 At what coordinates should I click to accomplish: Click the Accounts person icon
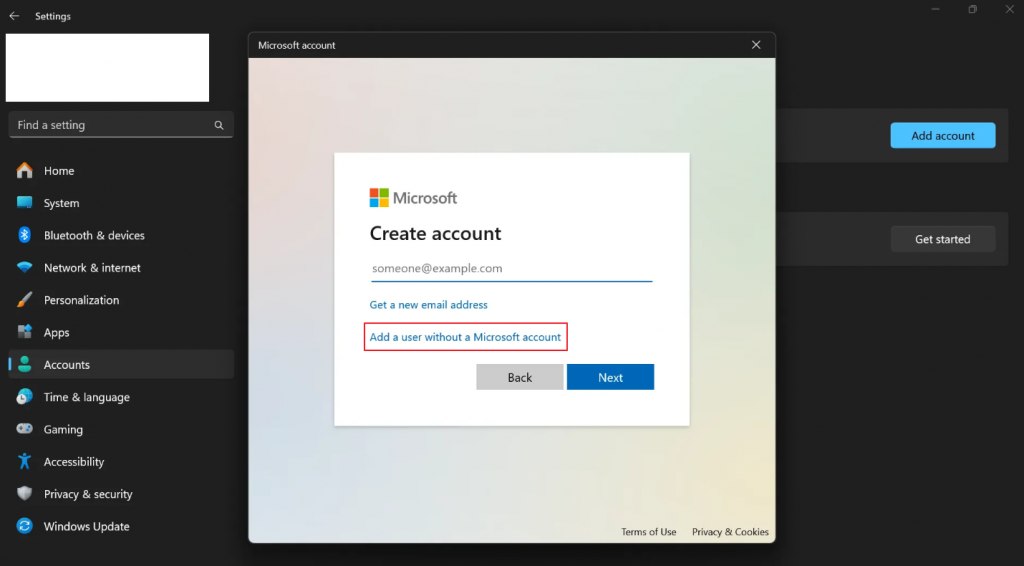(x=25, y=364)
